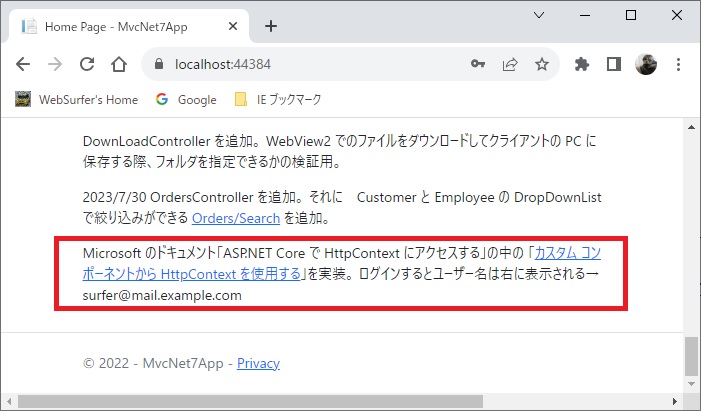This screenshot has height=411, width=701.
Task: Share this page using the share icon
Action: (x=510, y=64)
